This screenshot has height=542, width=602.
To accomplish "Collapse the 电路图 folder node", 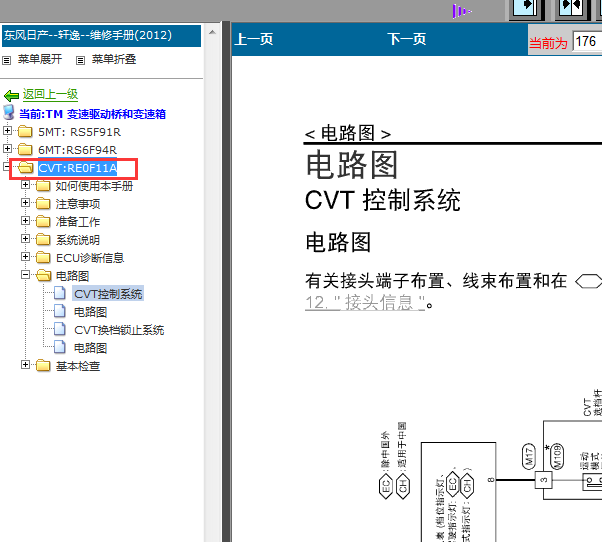I will coord(25,274).
